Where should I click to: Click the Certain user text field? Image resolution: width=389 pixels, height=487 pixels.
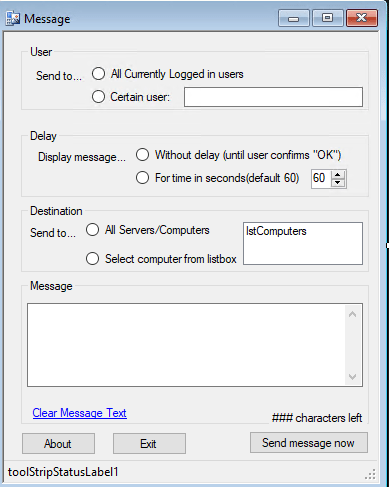click(x=273, y=97)
